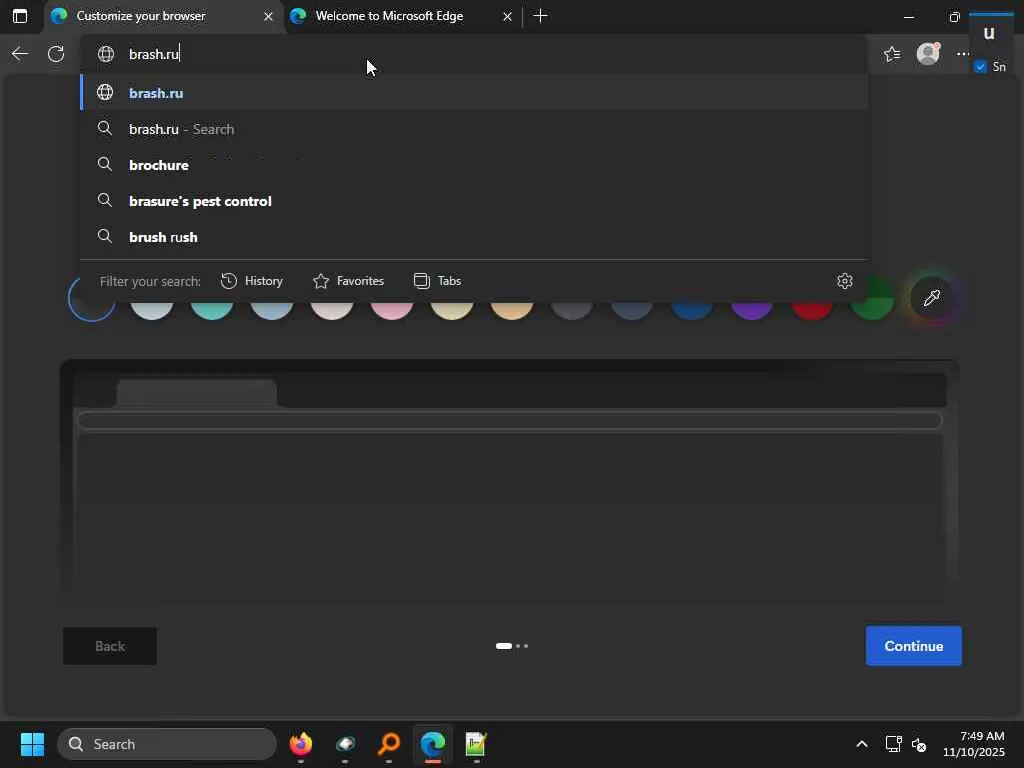The height and width of the screenshot is (768, 1024).
Task: Select the light blue theme swatch
Action: click(272, 310)
